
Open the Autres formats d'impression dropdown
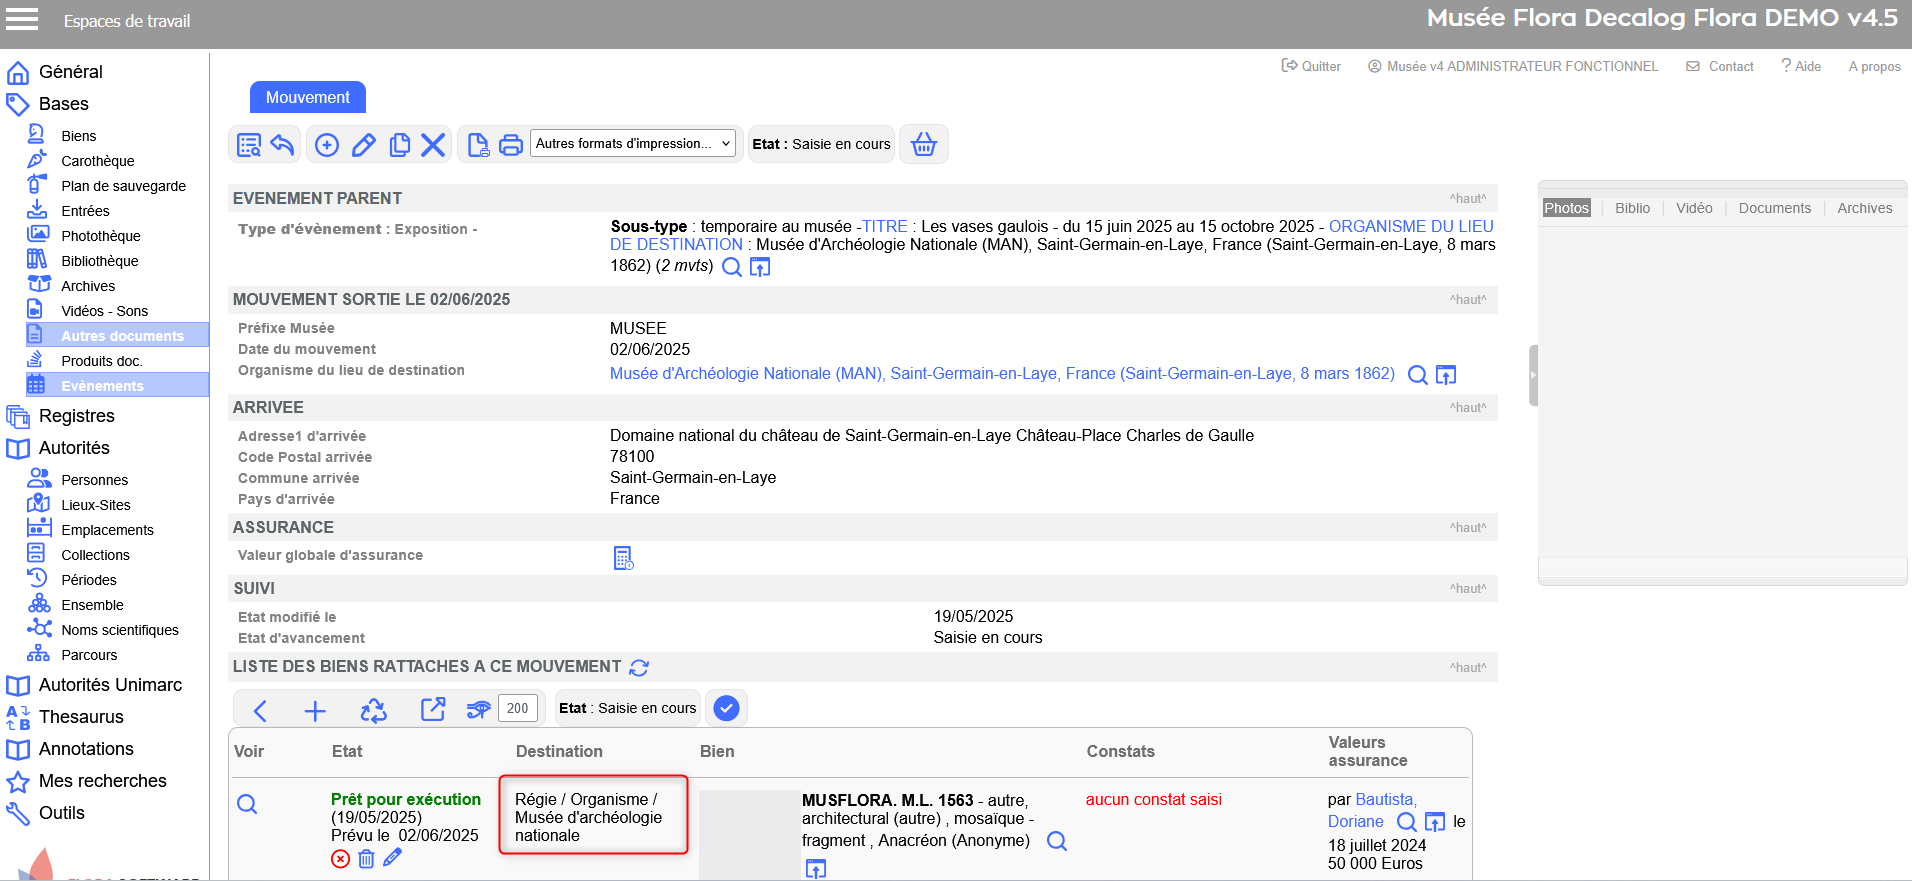(632, 144)
